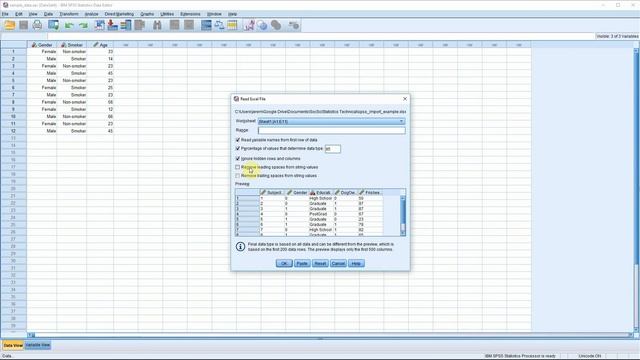Screen dimensions: 640x360
Task: Enable Remove trailing spaces from string values
Action: (x=238, y=176)
